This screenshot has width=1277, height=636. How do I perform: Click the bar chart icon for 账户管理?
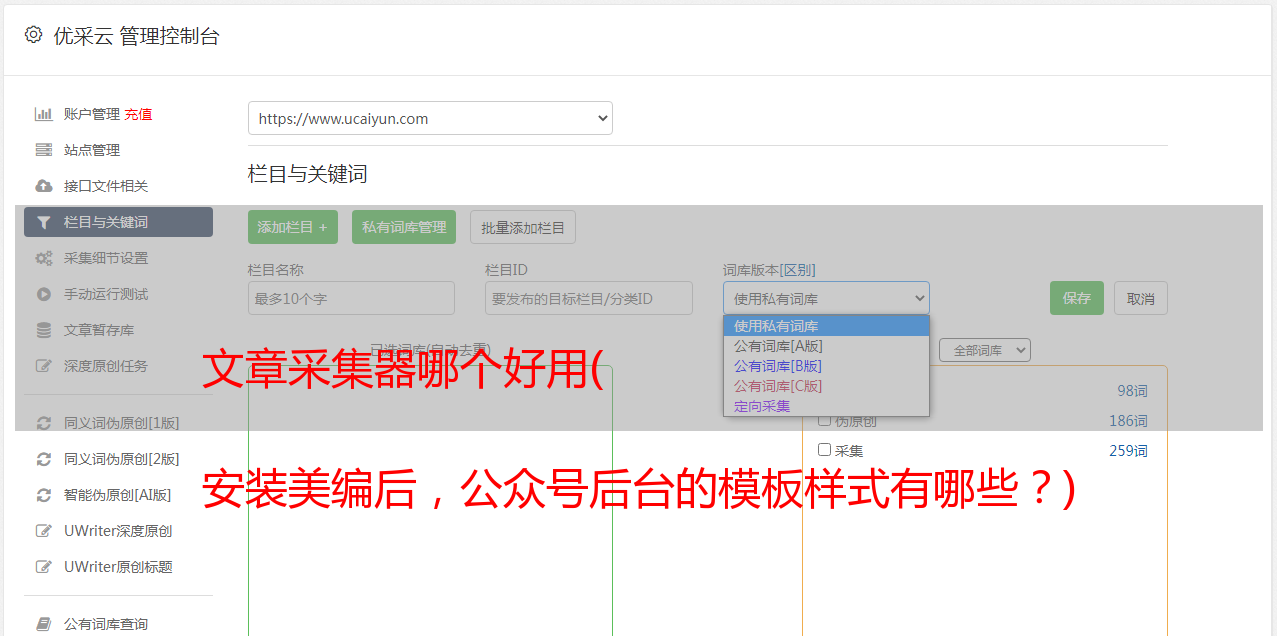[43, 114]
